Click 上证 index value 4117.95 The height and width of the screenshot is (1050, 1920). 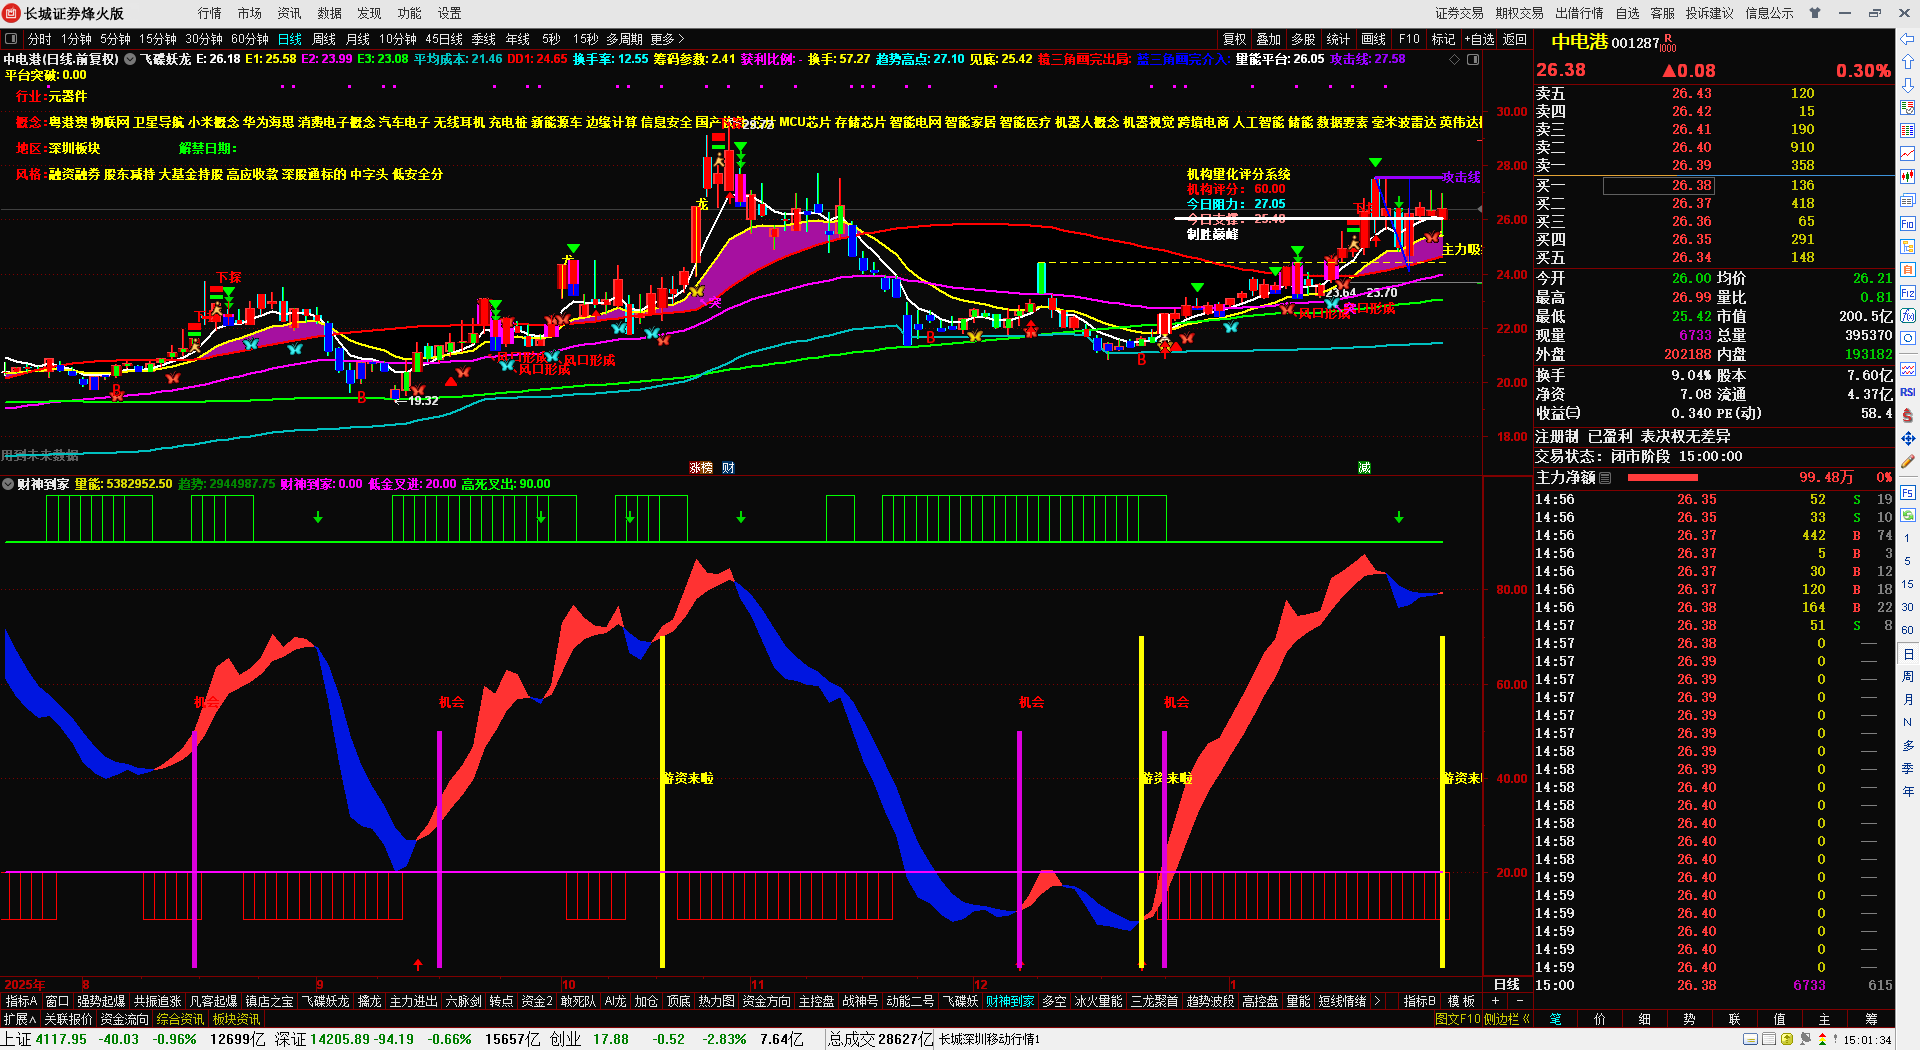click(62, 1039)
